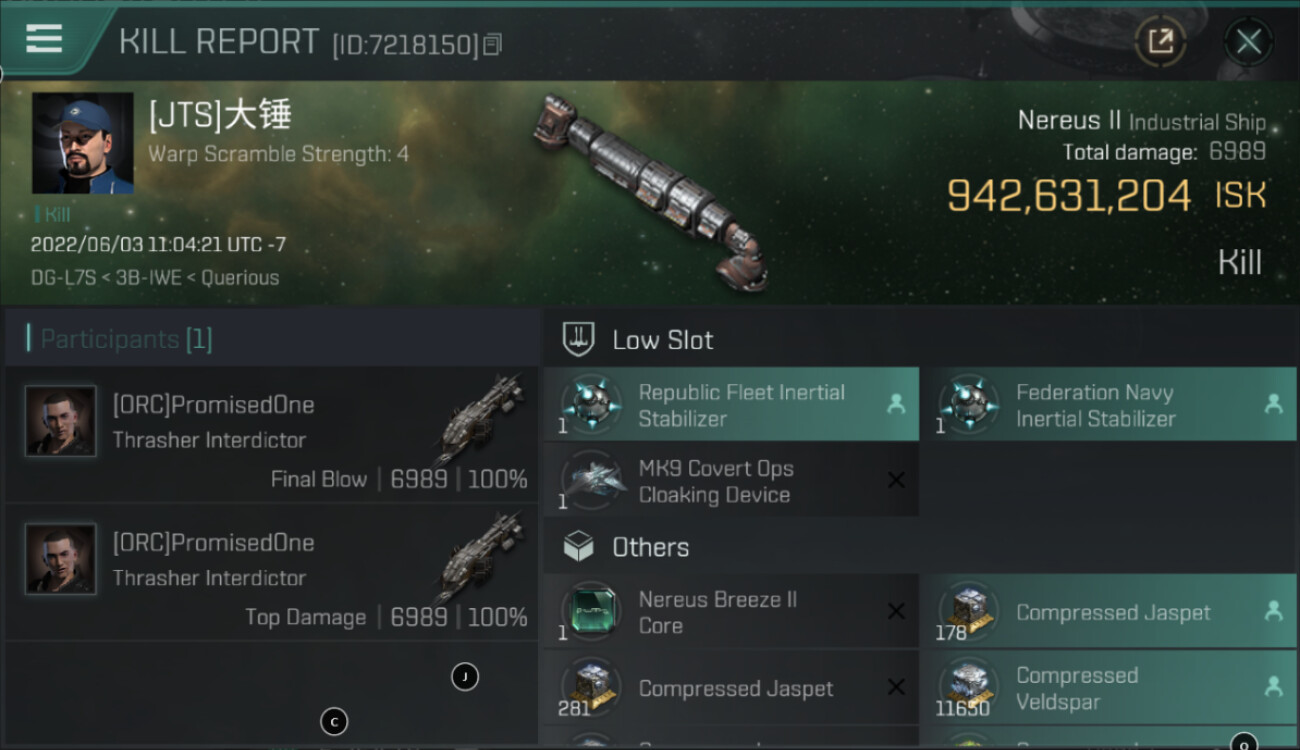Open the hamburger menu

44,39
